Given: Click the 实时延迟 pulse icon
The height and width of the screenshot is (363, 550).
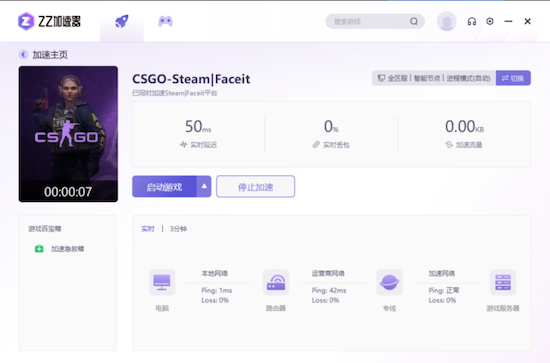Looking at the screenshot, I should [183, 144].
